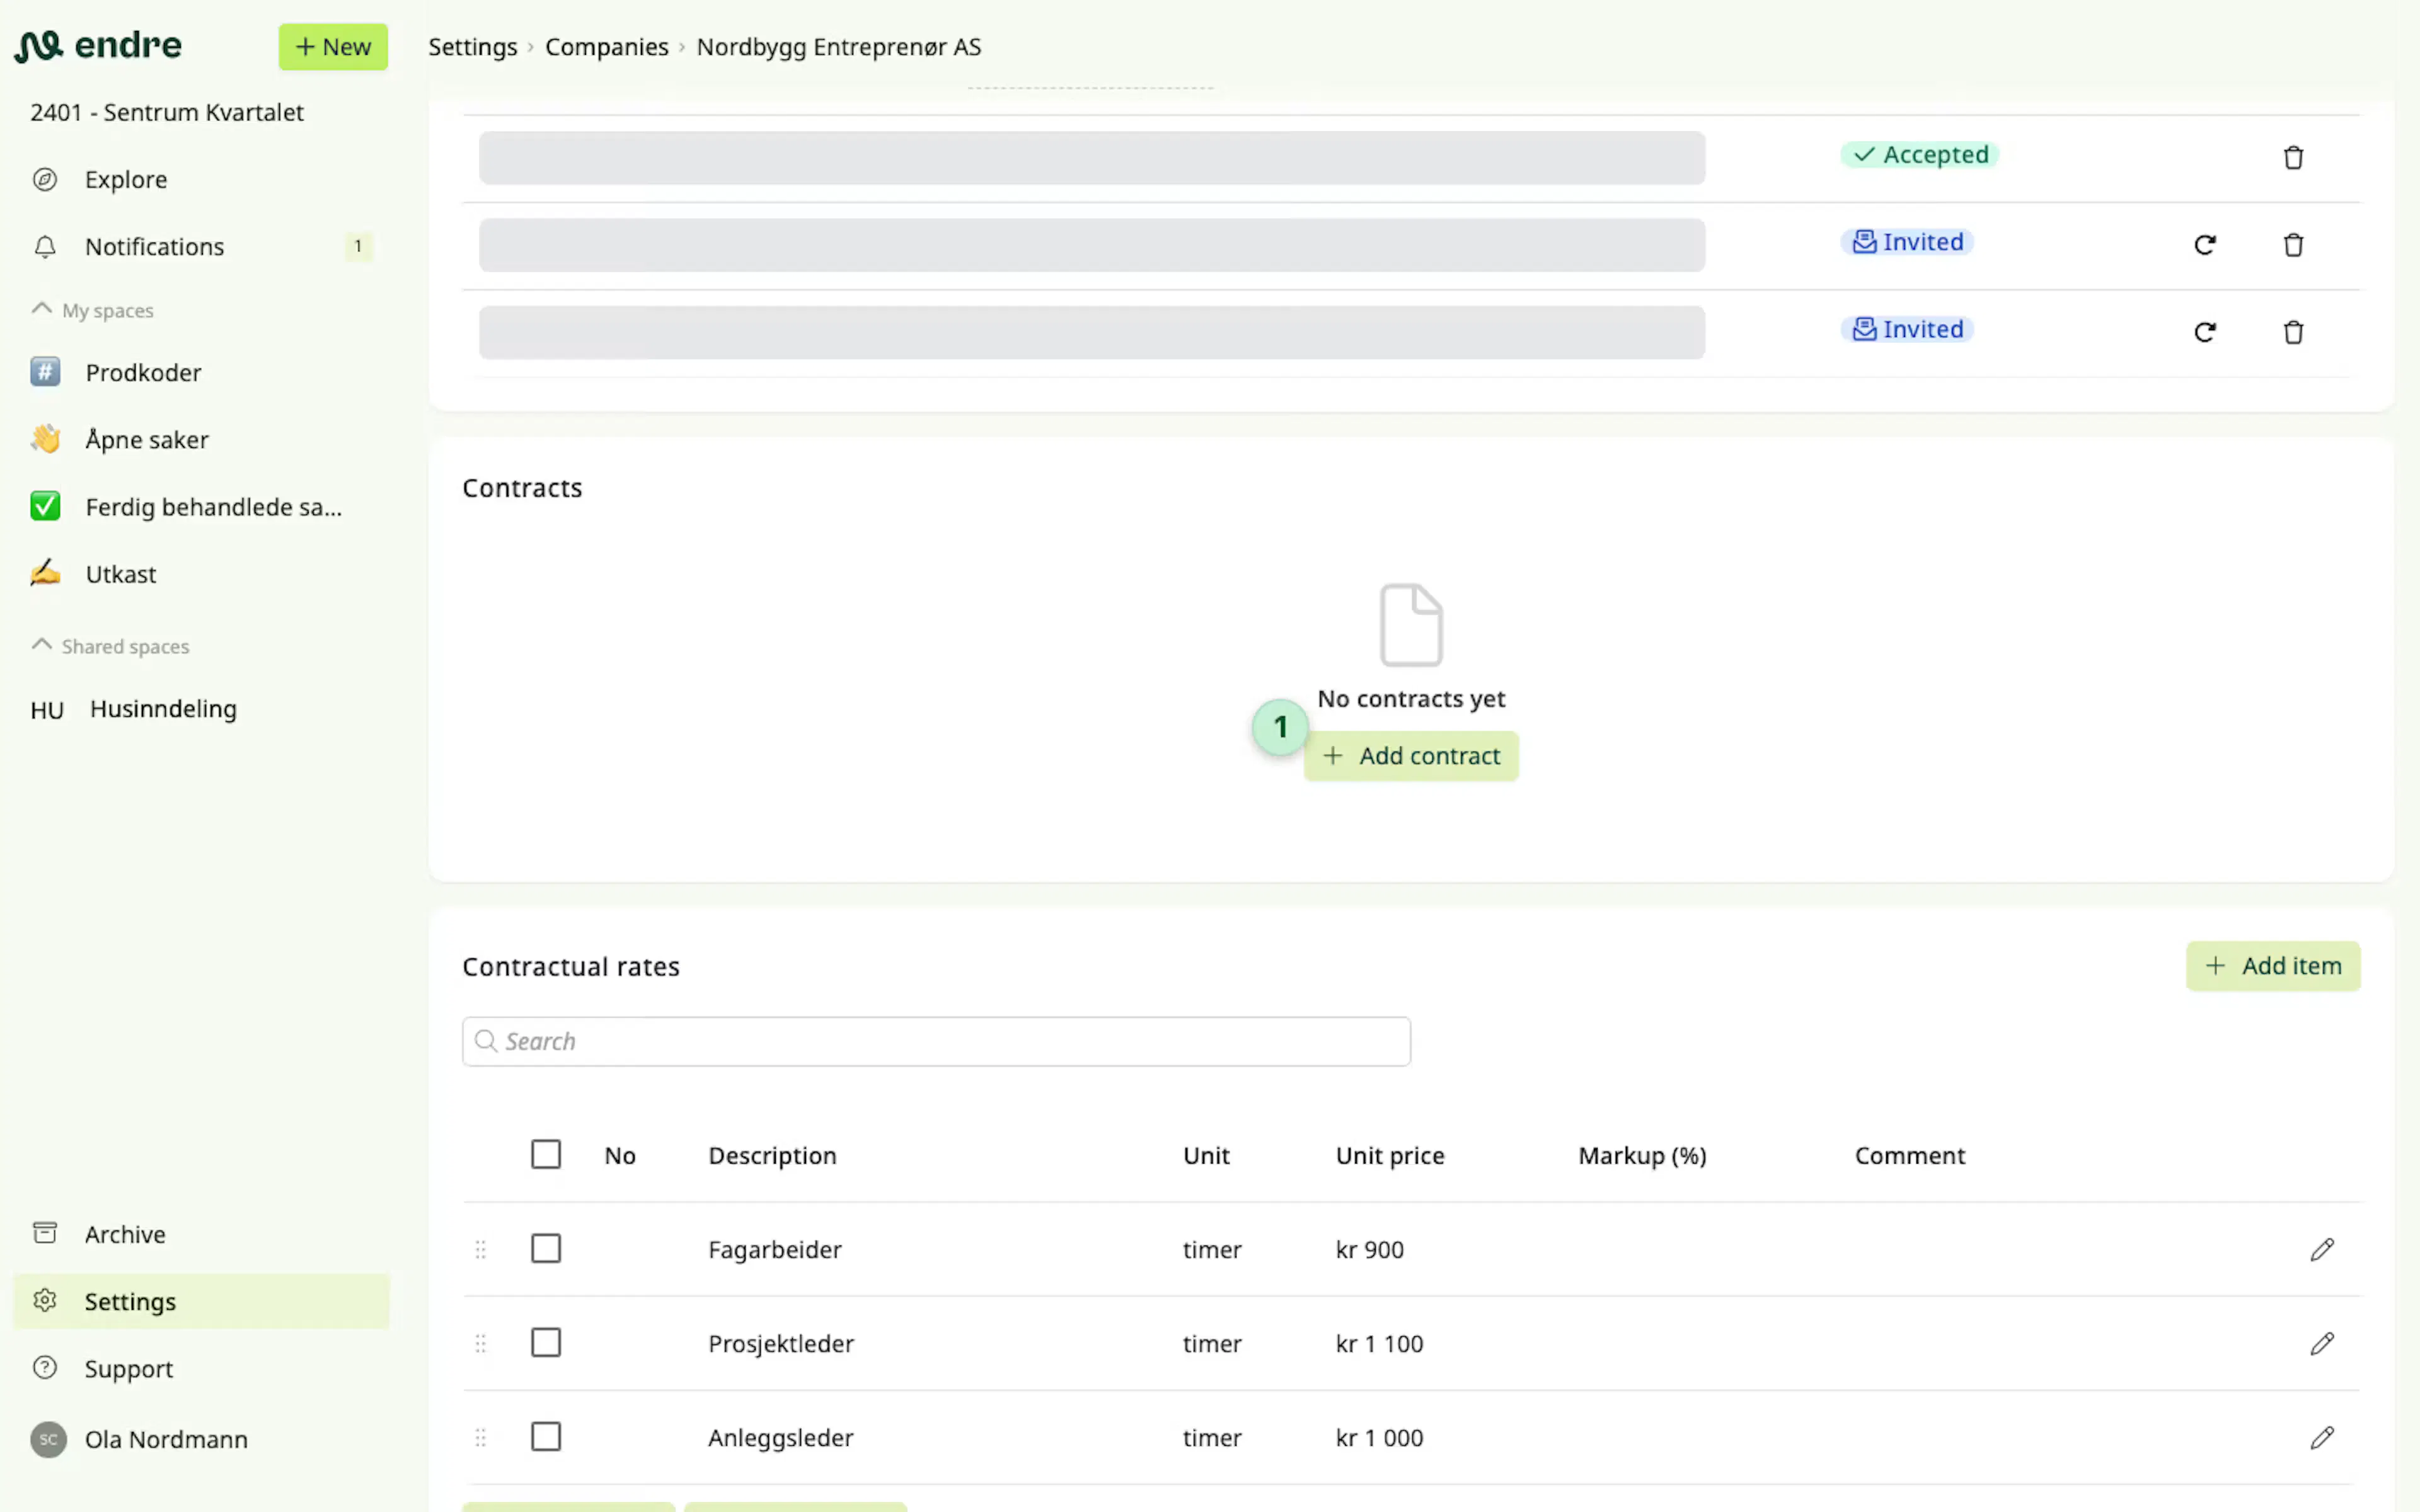Go to Settings breadcrumb link
The image size is (2420, 1512).
(473, 47)
